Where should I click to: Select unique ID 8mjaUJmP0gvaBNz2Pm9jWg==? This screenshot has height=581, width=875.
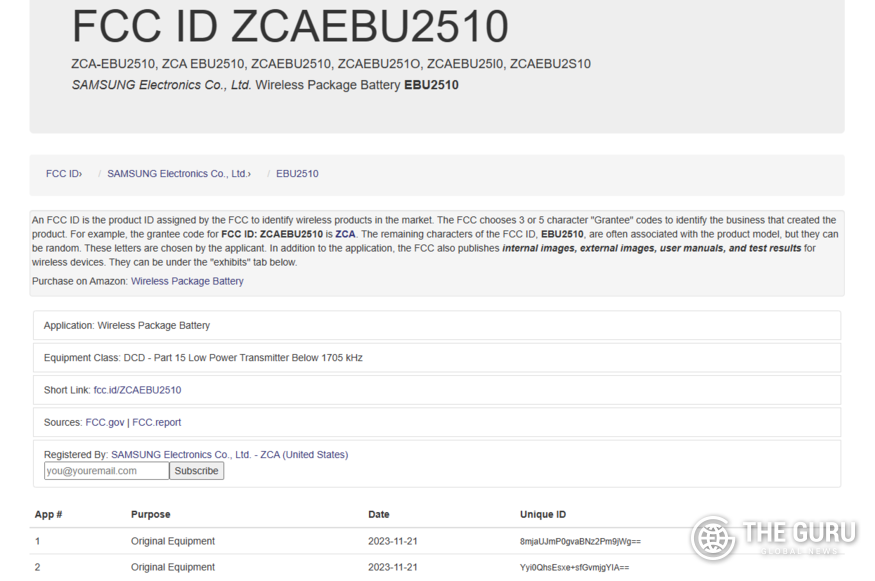(x=580, y=541)
